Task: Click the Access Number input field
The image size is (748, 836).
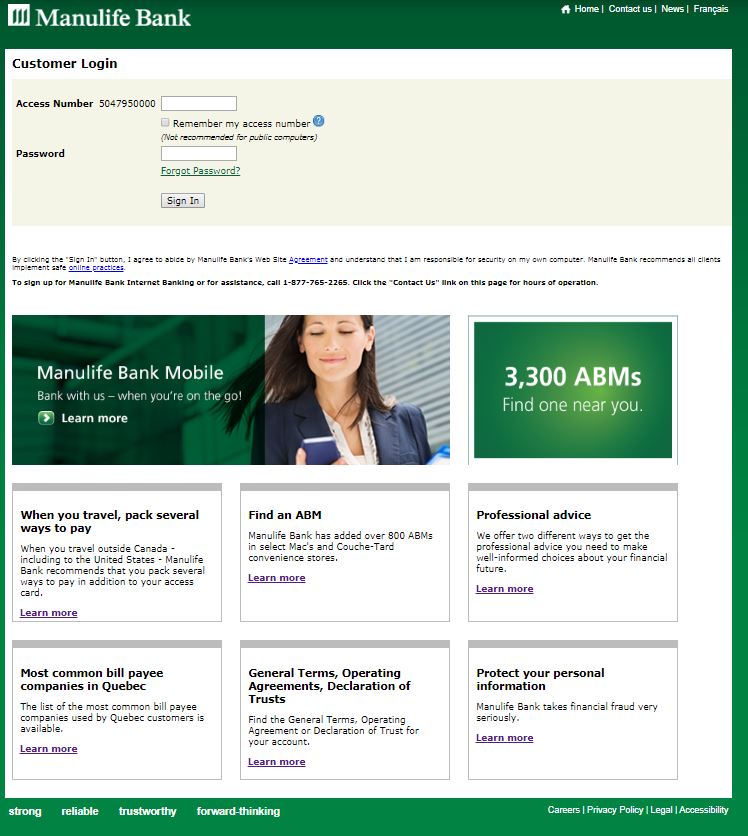Action: pyautogui.click(x=199, y=103)
